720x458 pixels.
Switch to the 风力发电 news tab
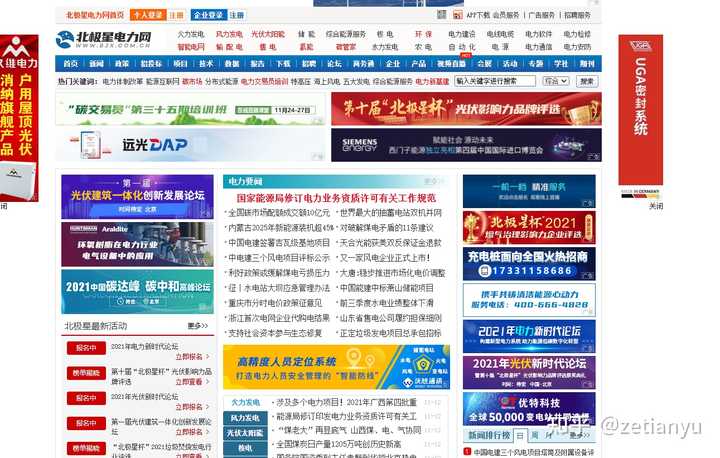coord(245,418)
